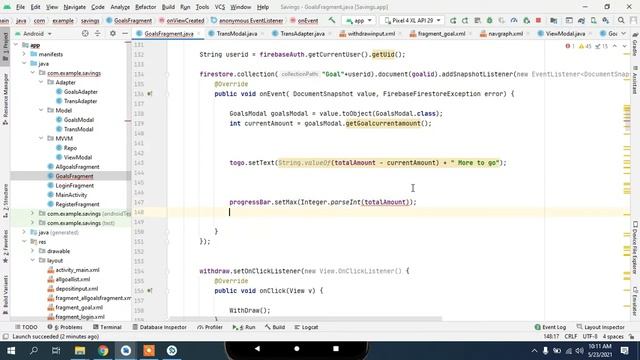Expand the drawable folder
This screenshot has height=360, width=640.
click(x=33, y=251)
